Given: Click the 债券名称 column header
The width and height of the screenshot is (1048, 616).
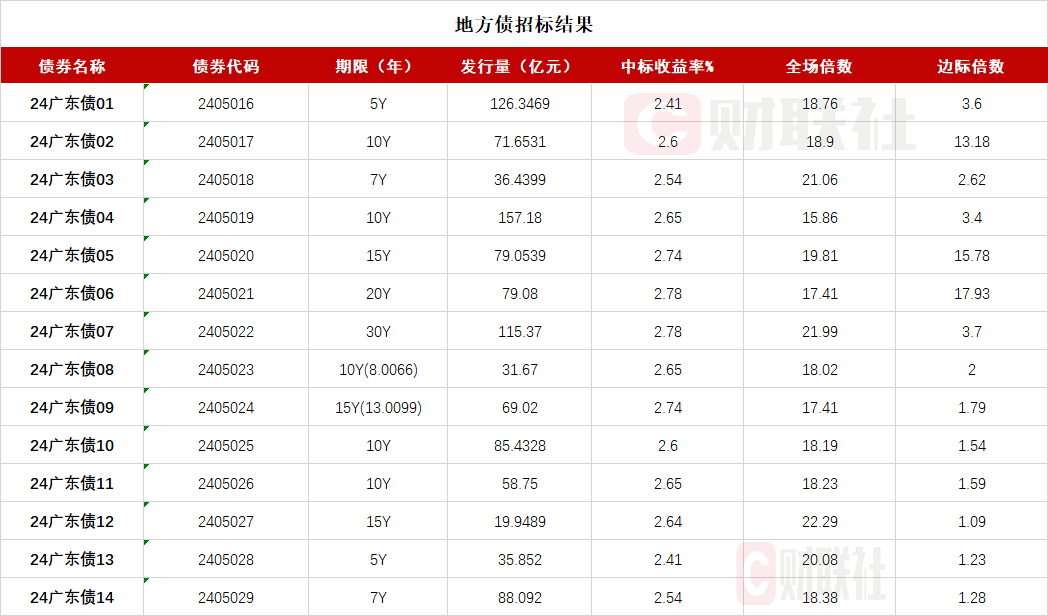Looking at the screenshot, I should click(72, 66).
